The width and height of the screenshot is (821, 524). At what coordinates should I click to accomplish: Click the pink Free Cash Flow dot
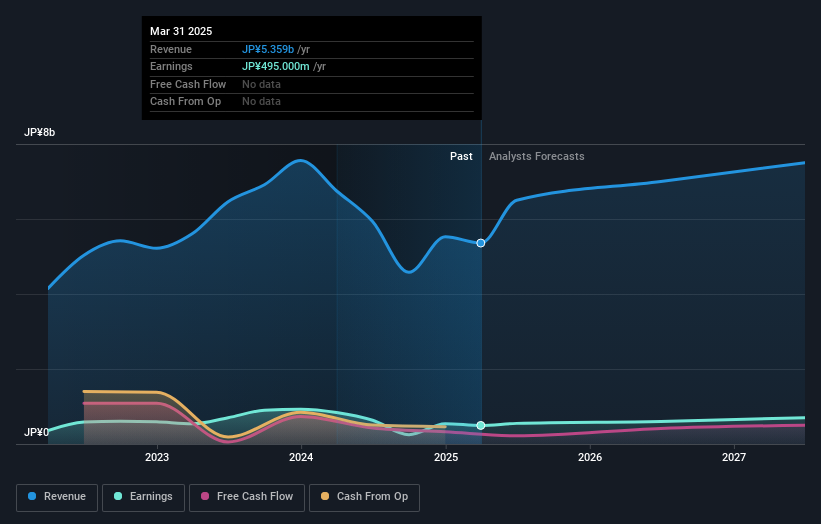[205, 496]
